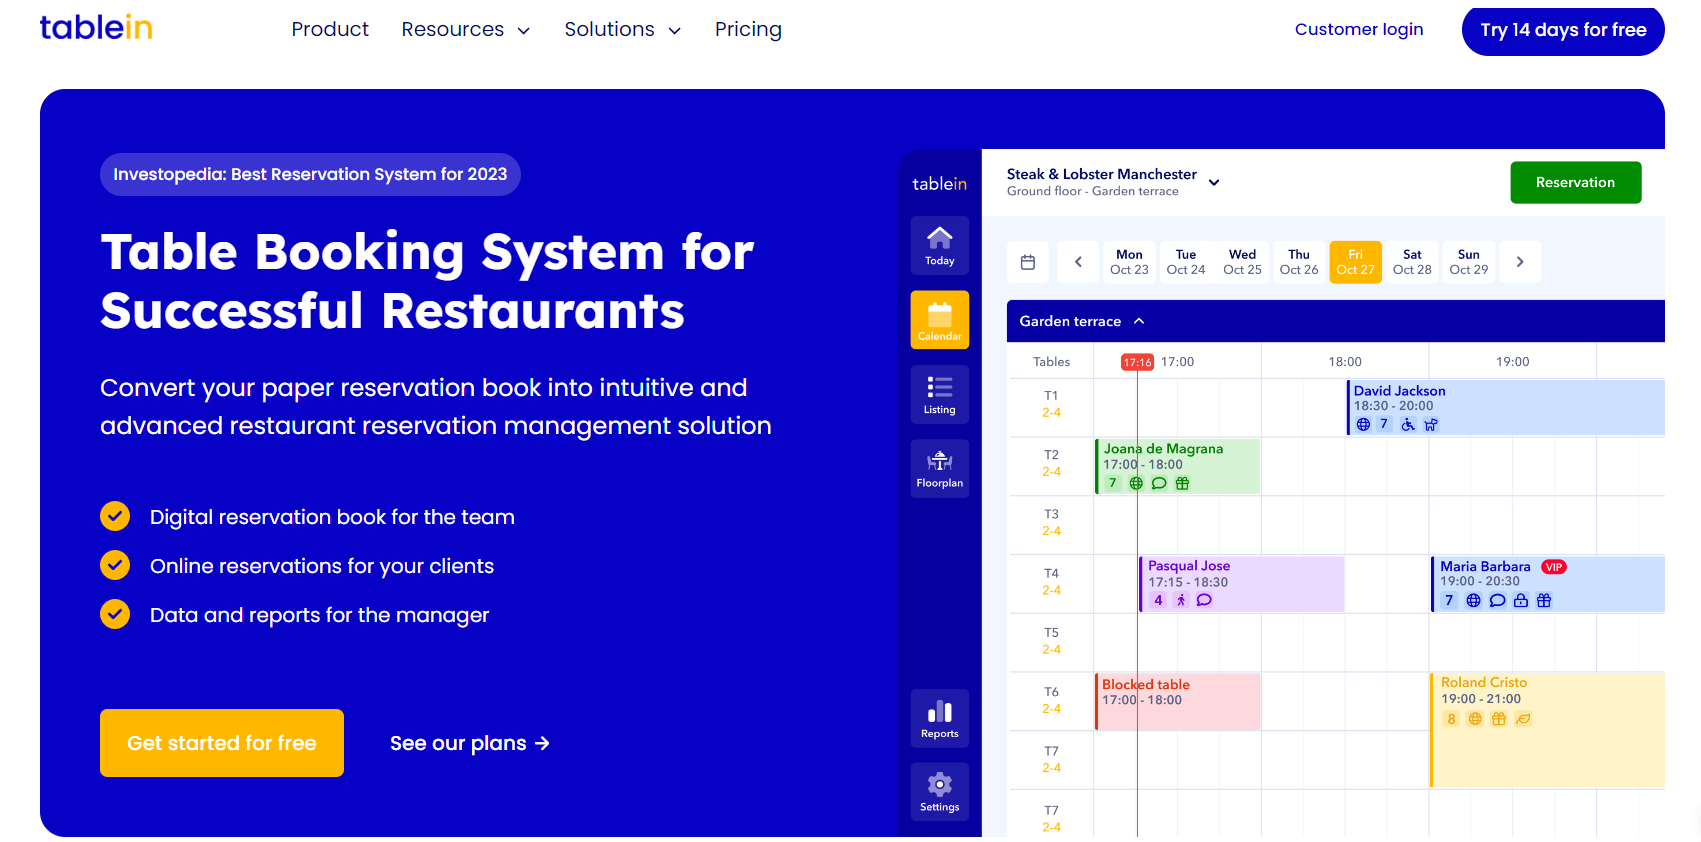Expand the Resources menu
Viewport: 1701px width, 842px height.
coord(465,30)
